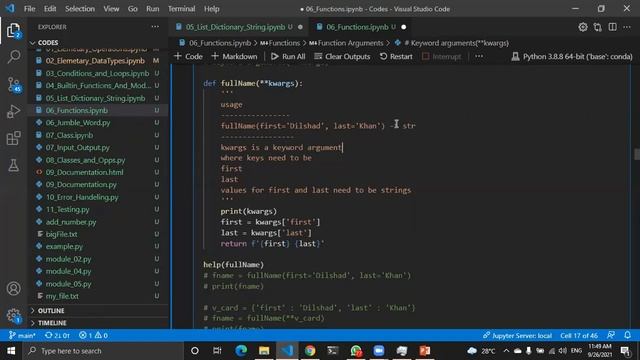Viewport: 640px width, 360px height.
Task: Open notebook toolbar more actions ellipsis
Action: click(x=479, y=56)
